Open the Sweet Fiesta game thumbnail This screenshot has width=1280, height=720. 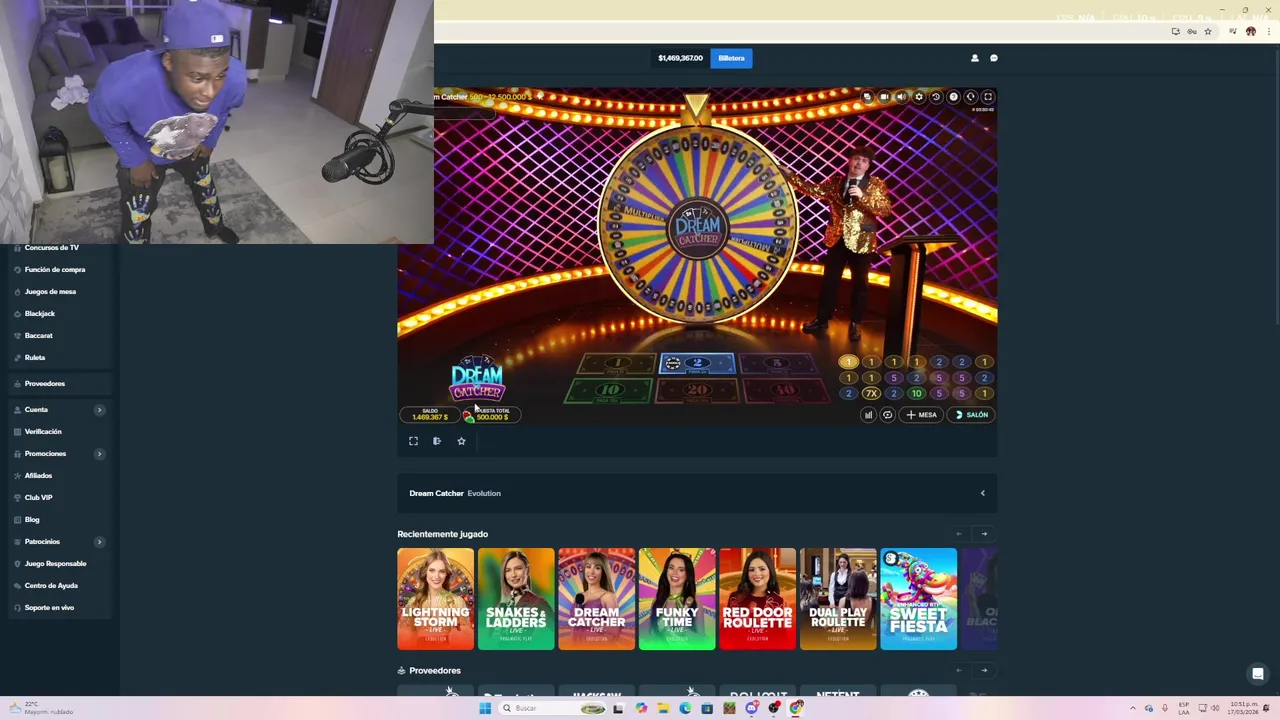[918, 599]
